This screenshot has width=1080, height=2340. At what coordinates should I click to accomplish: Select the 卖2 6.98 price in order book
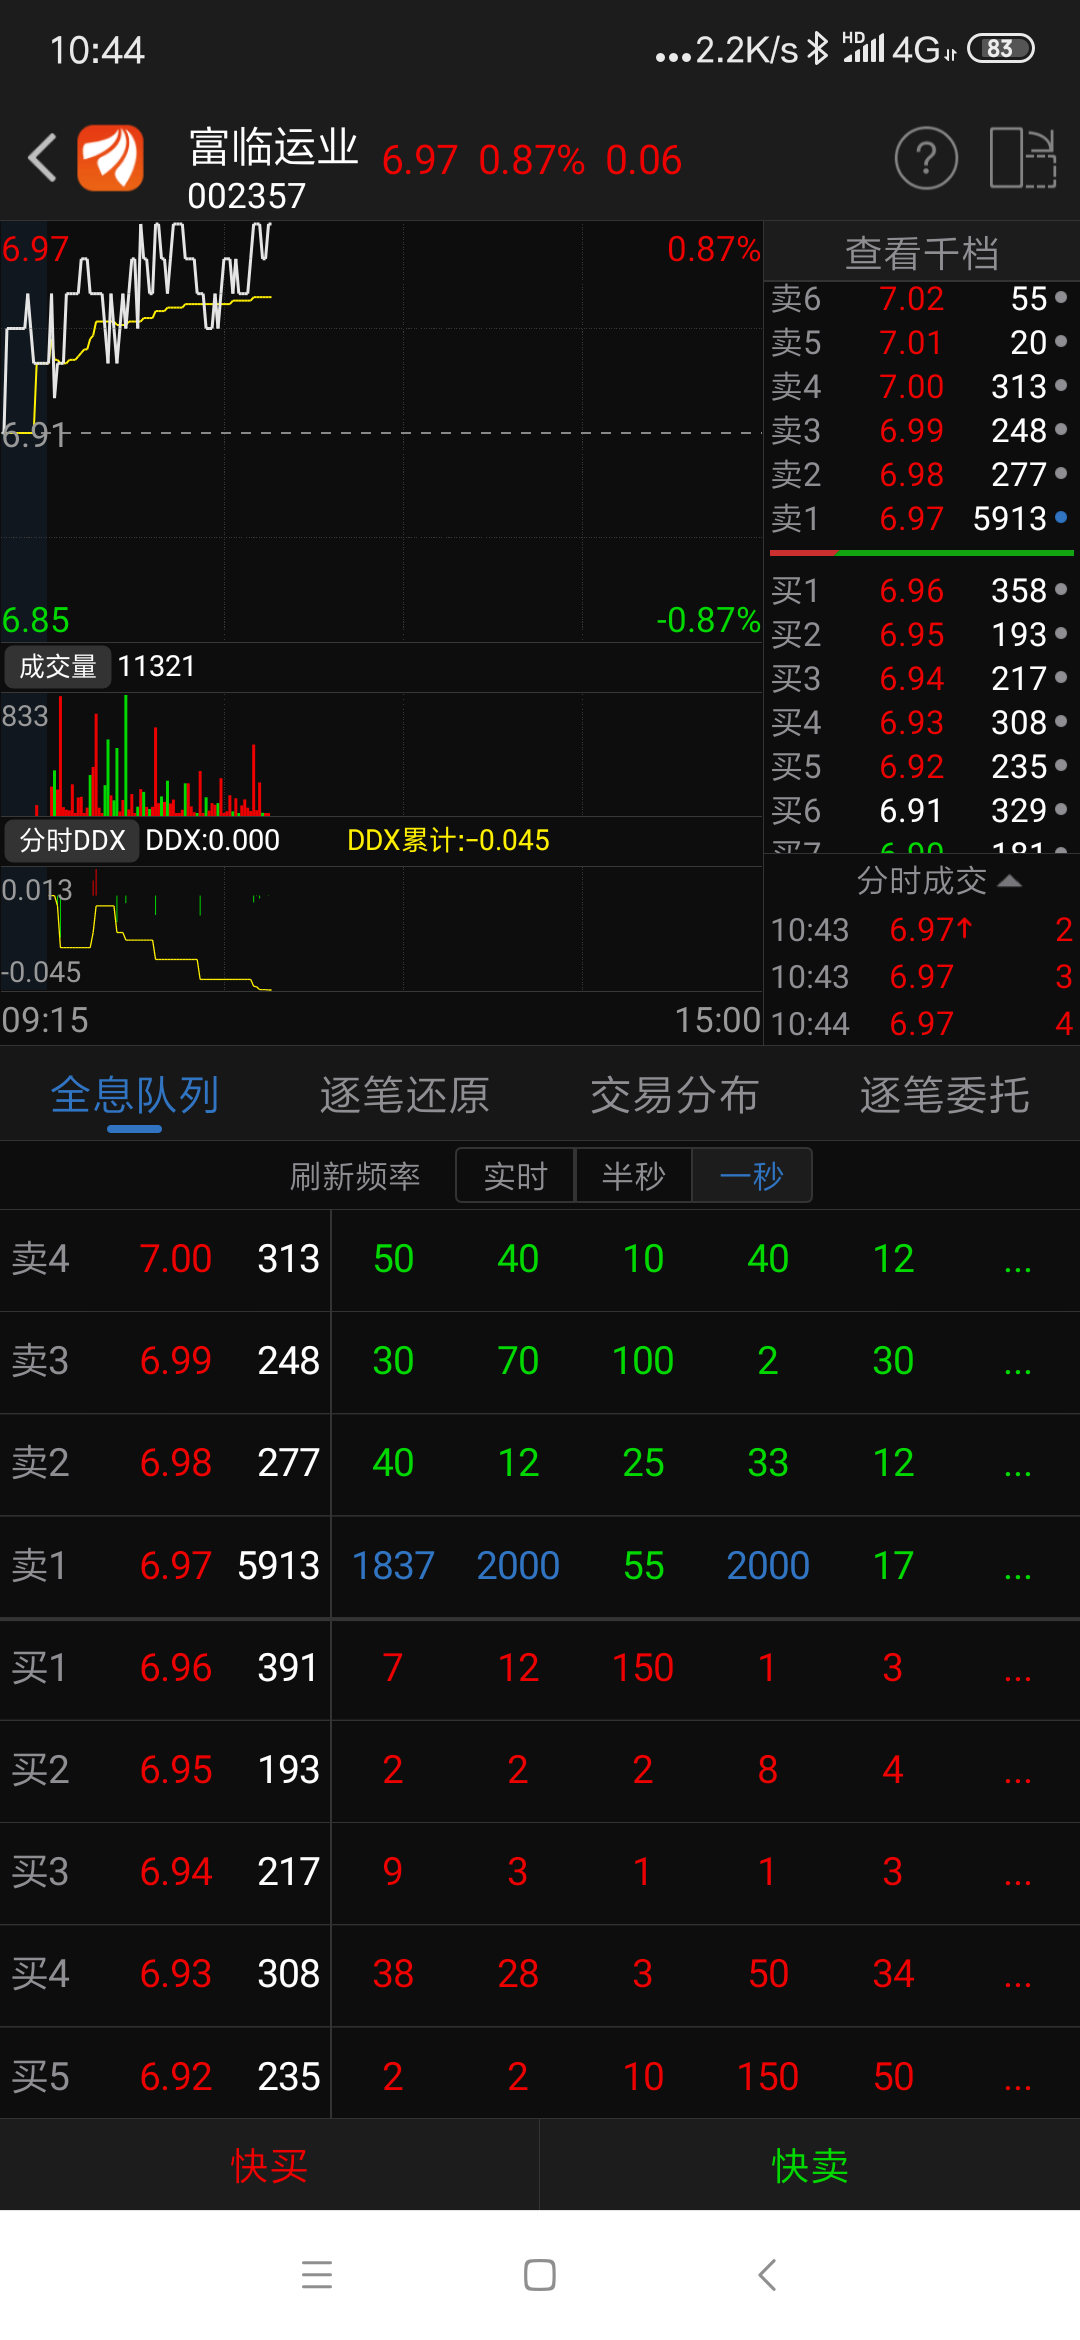pyautogui.click(x=911, y=474)
